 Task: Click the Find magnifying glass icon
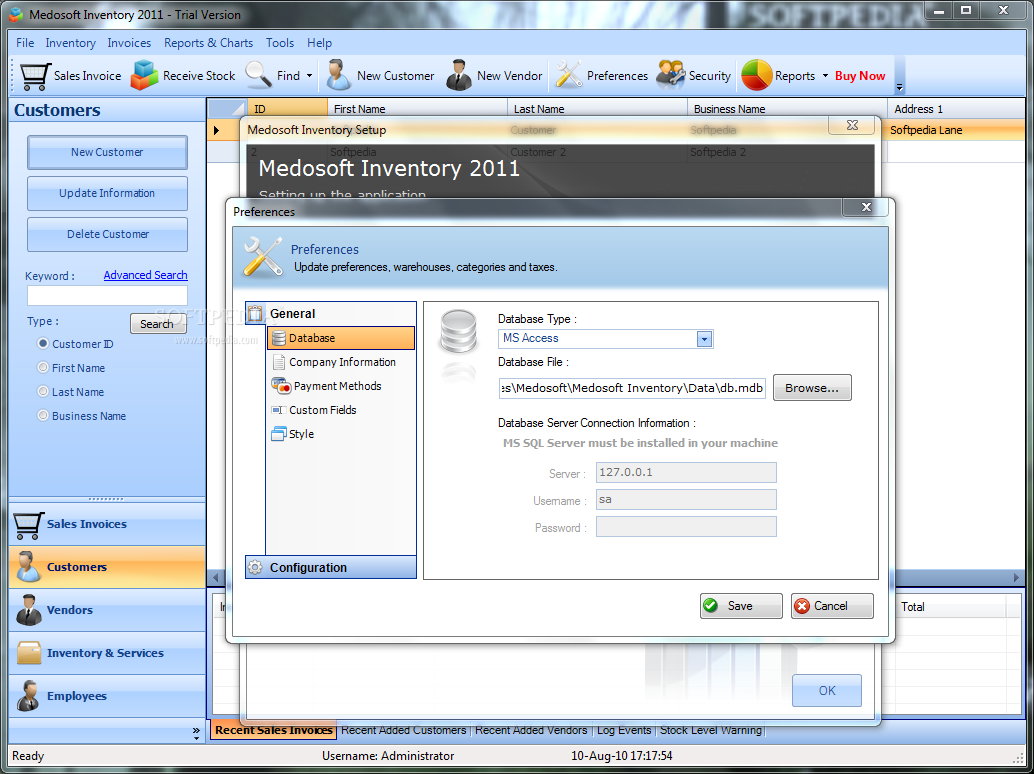[x=258, y=75]
